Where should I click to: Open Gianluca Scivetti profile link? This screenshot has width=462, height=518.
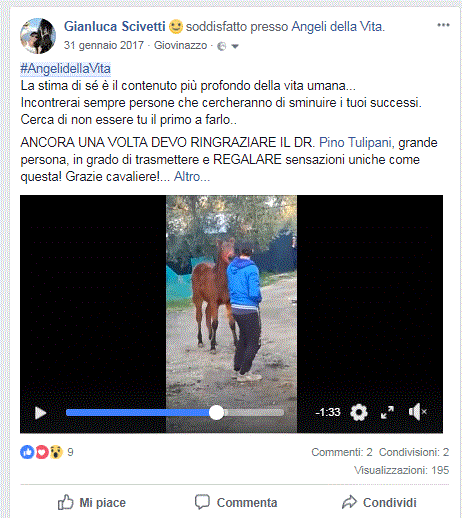(114, 26)
